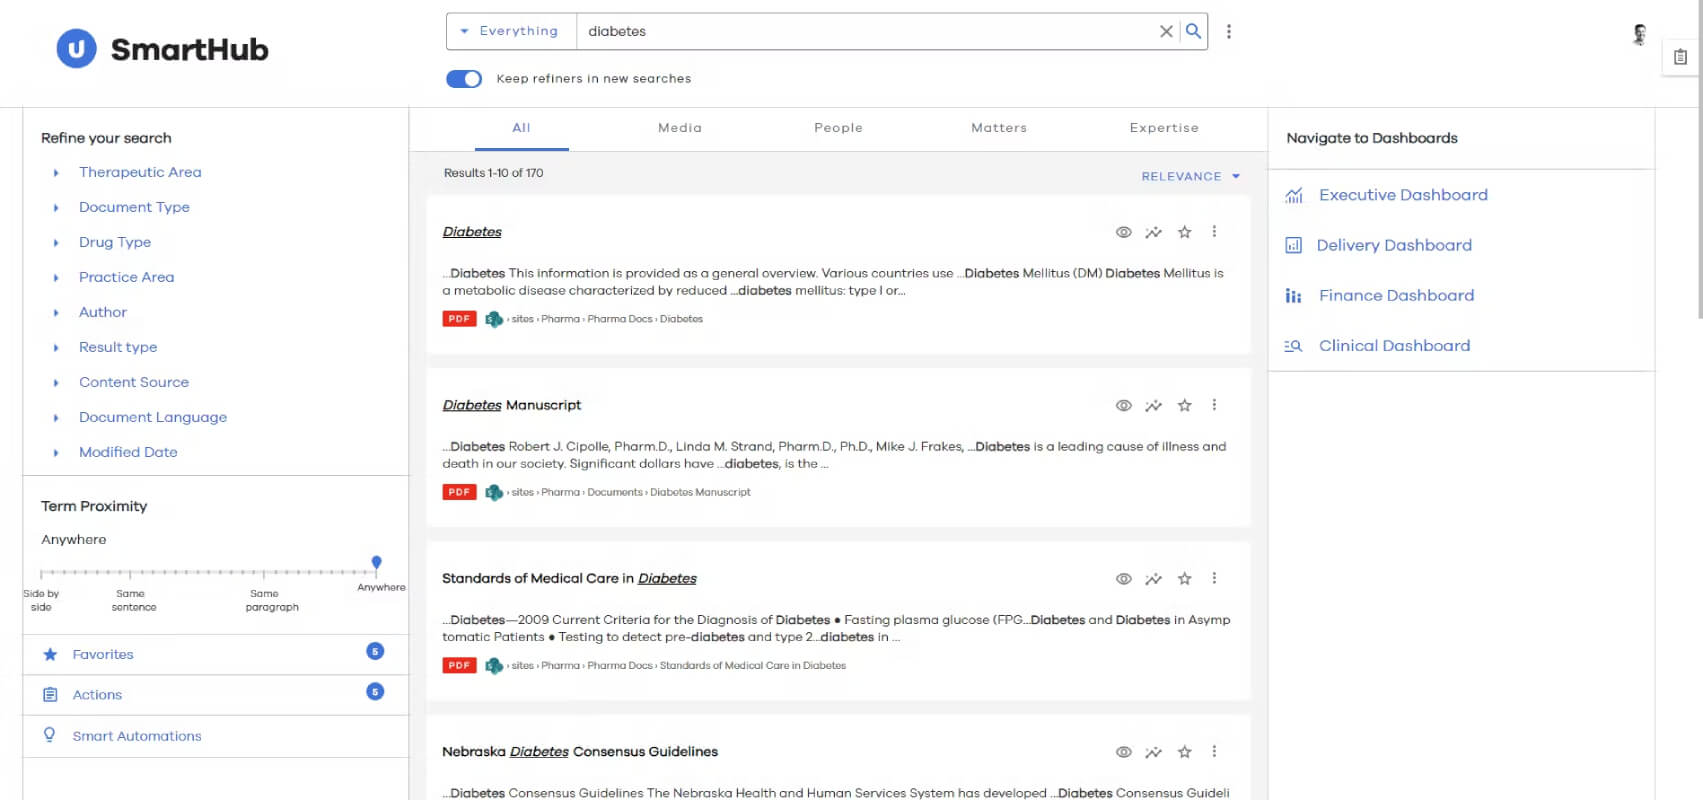Open analytics icon for Diabetes result
This screenshot has height=800, width=1703.
pos(1154,232)
